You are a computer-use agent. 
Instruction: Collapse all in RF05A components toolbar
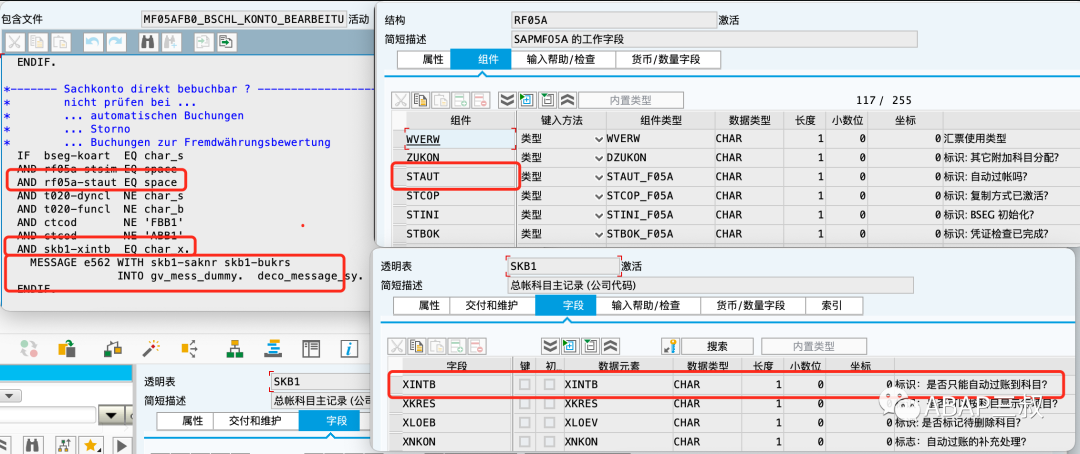[567, 100]
